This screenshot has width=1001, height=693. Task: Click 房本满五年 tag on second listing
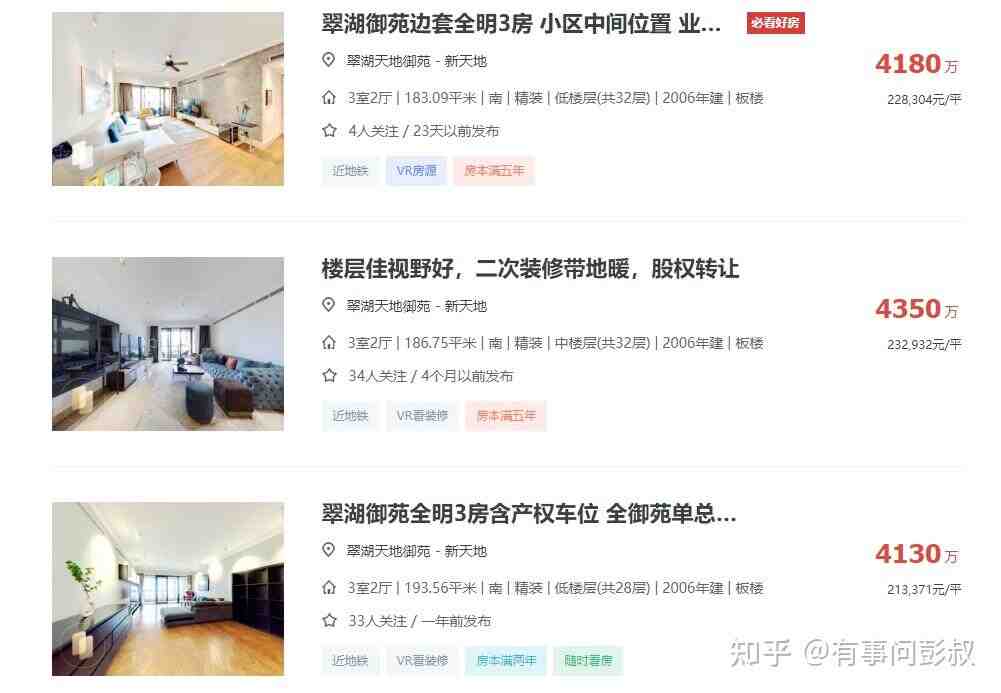pos(506,415)
